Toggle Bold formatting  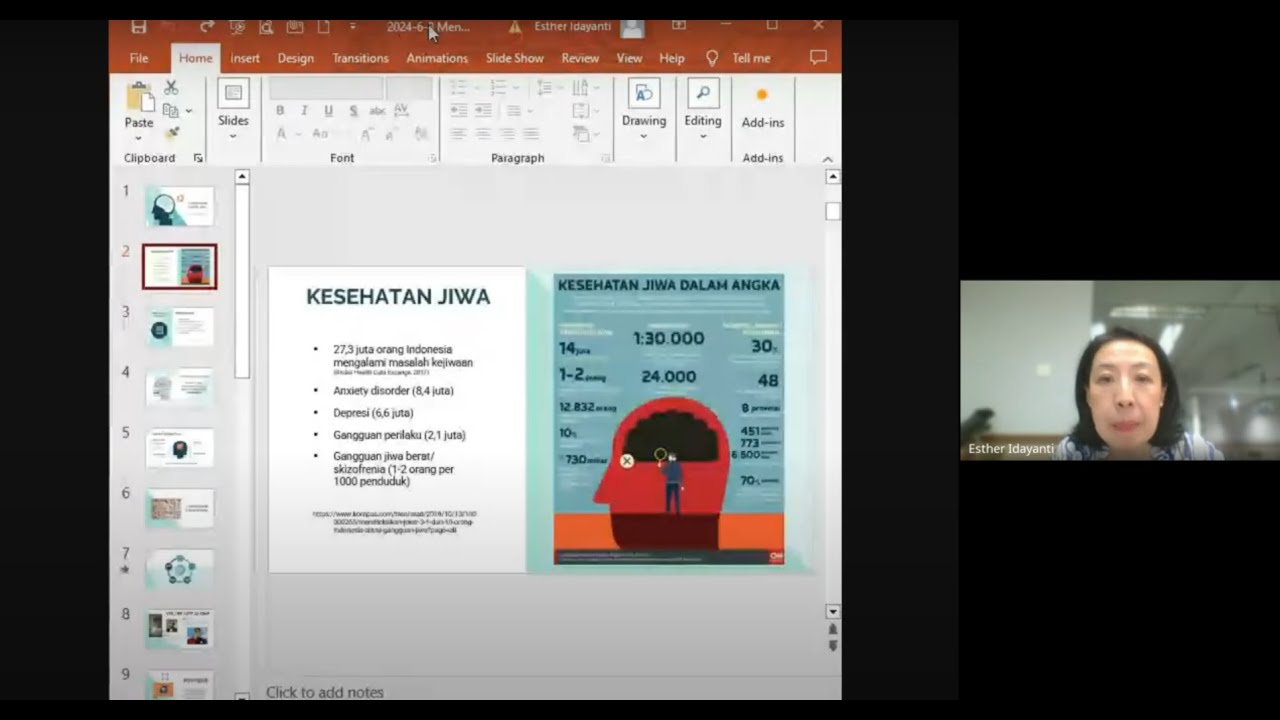click(x=280, y=110)
